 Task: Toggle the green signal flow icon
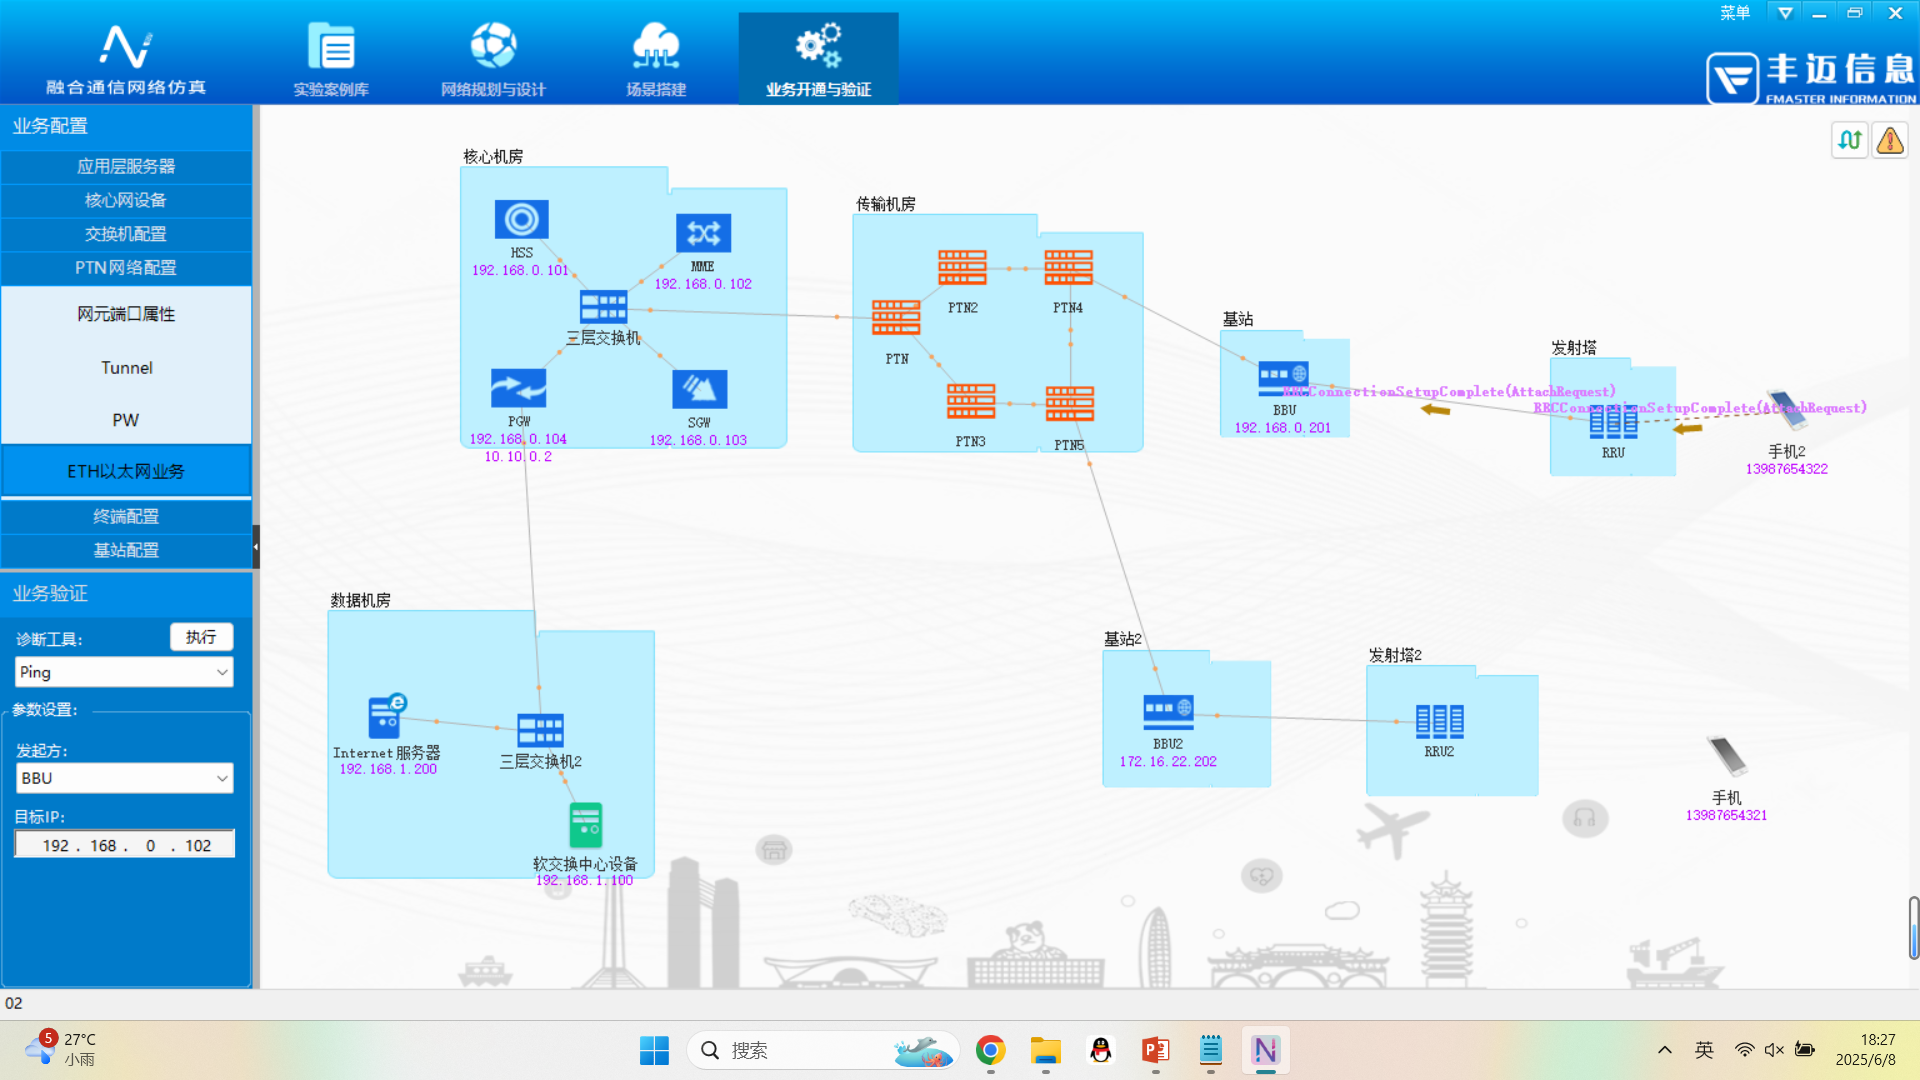tap(1849, 141)
